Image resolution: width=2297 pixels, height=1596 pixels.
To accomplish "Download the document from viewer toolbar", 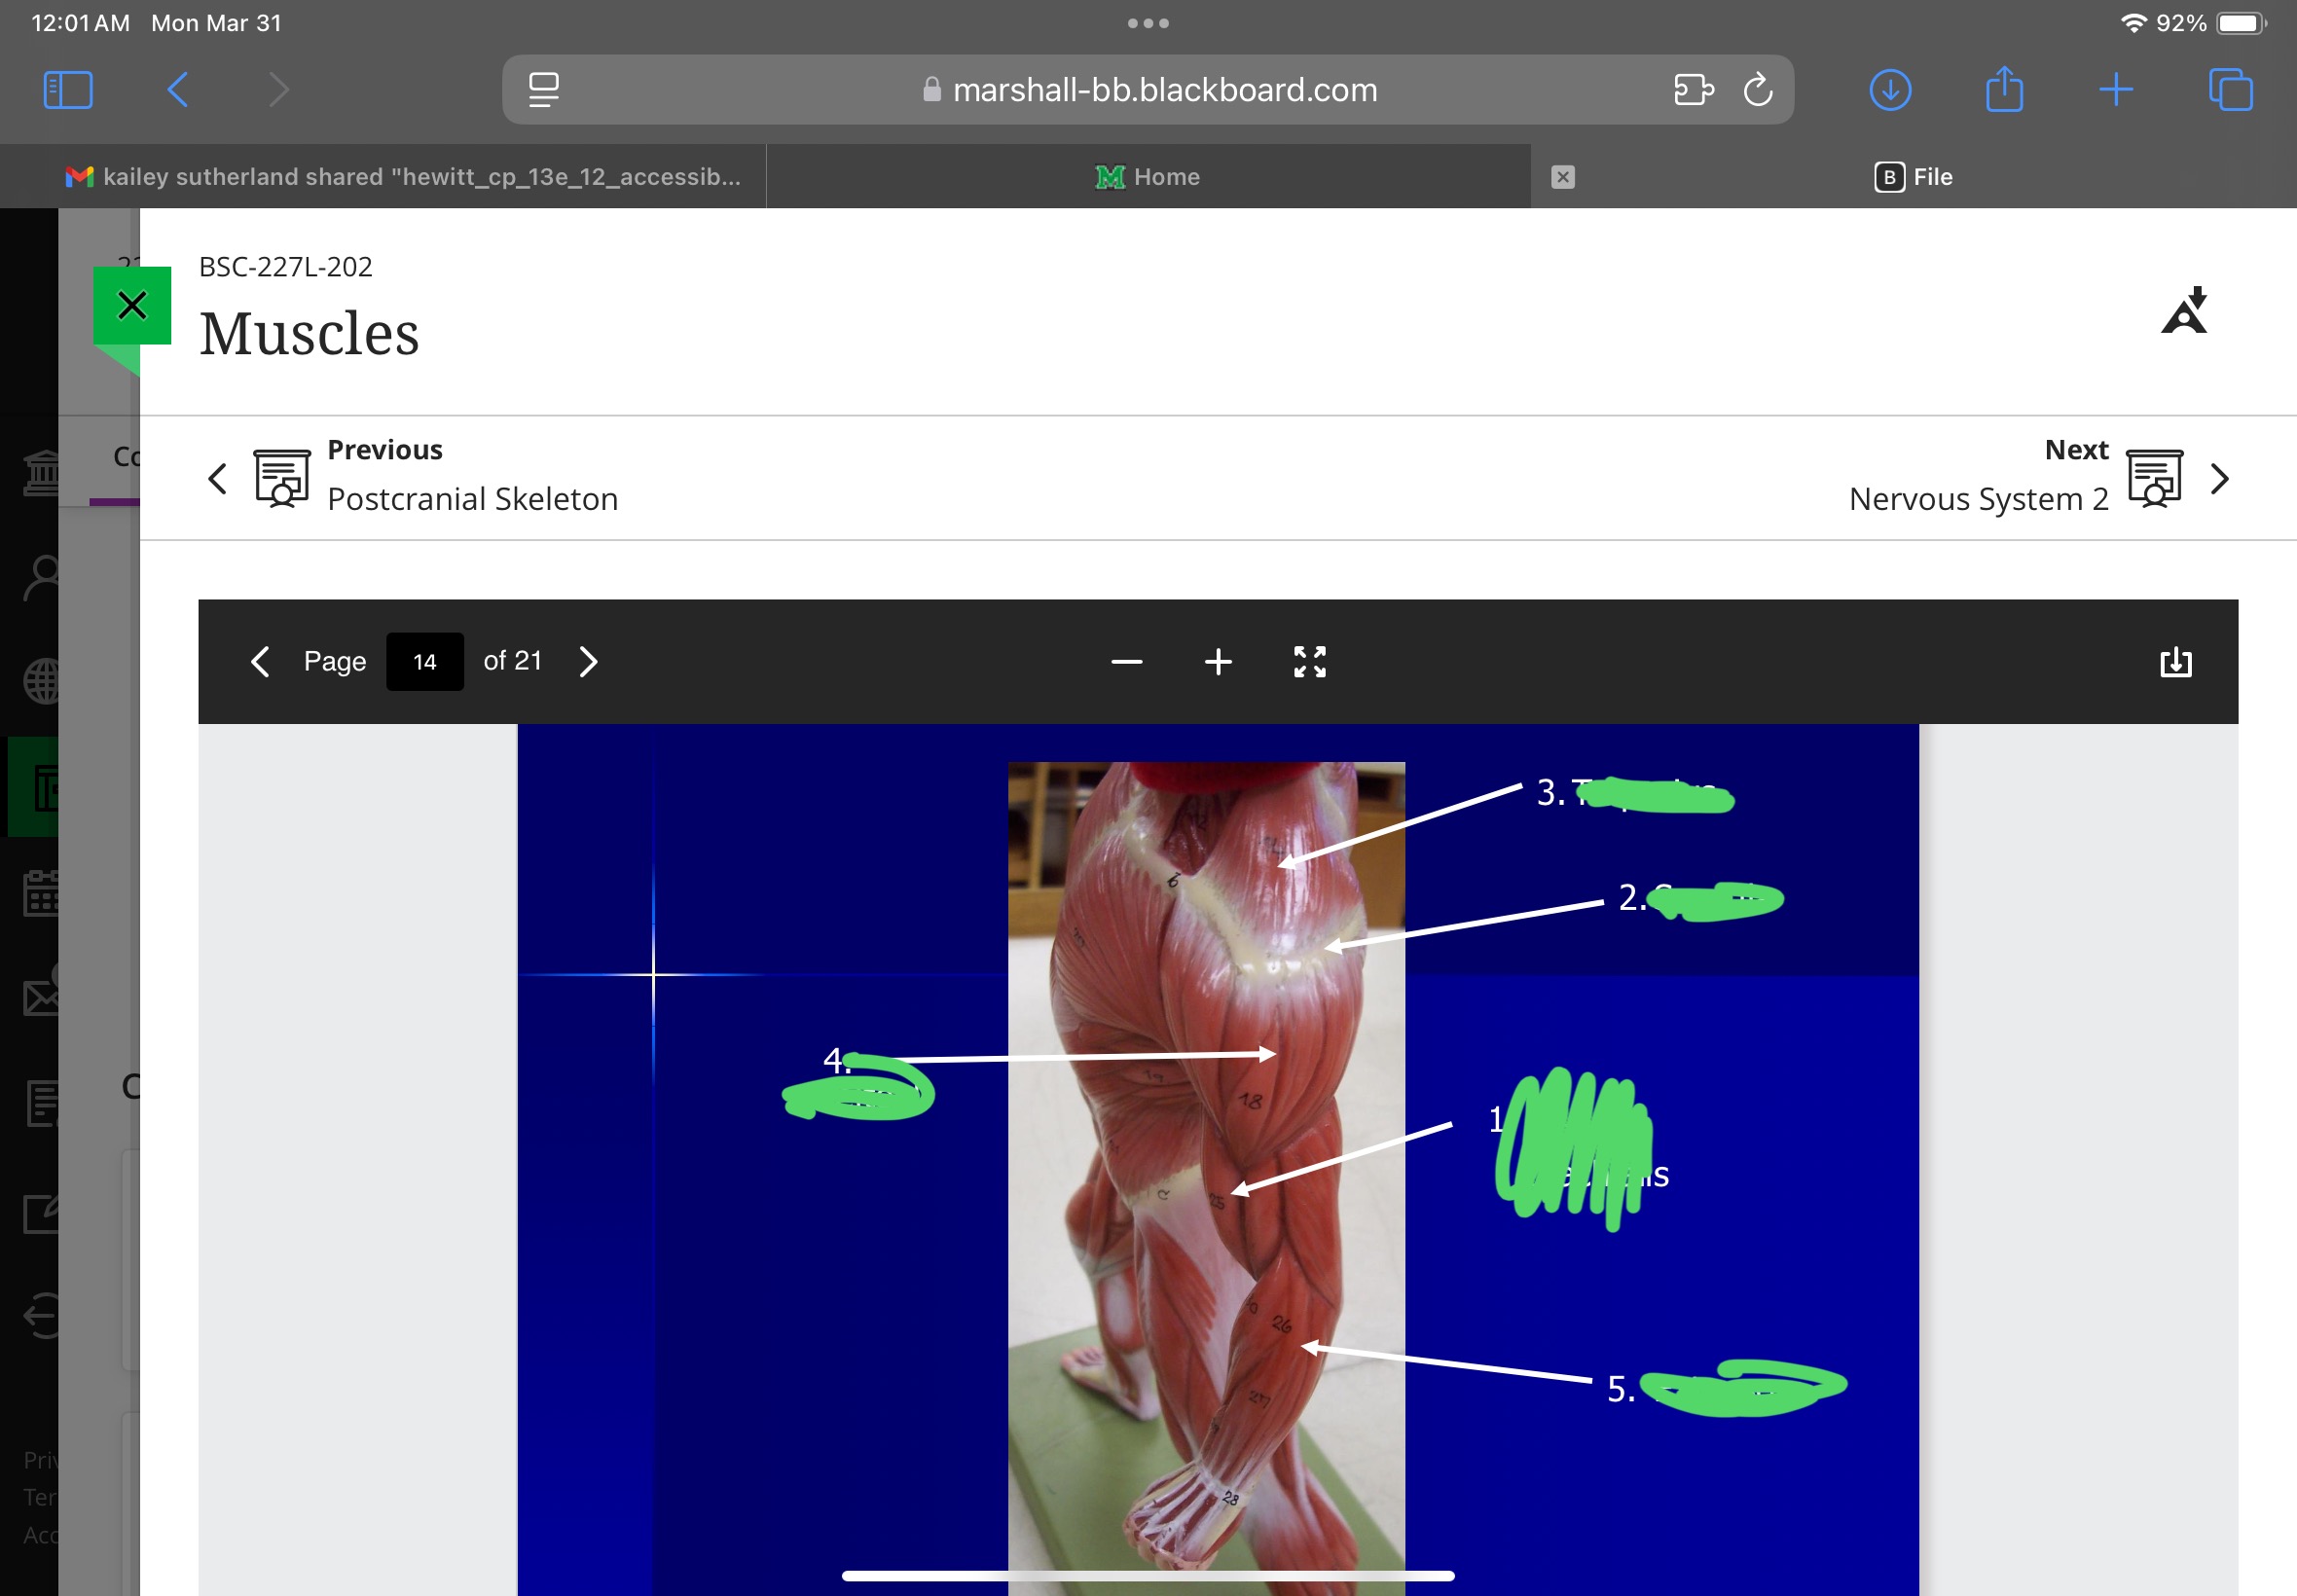I will click(2175, 662).
